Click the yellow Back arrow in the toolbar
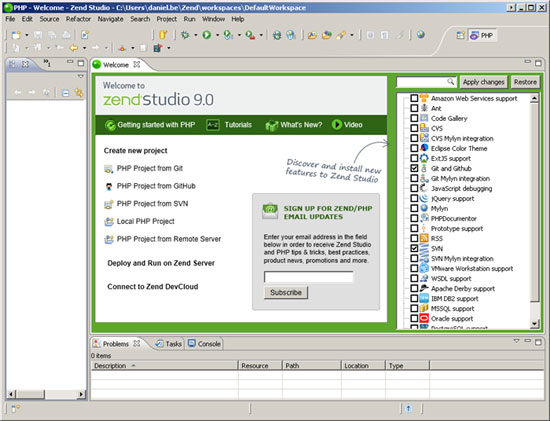This screenshot has width=550, height=421. point(73,48)
